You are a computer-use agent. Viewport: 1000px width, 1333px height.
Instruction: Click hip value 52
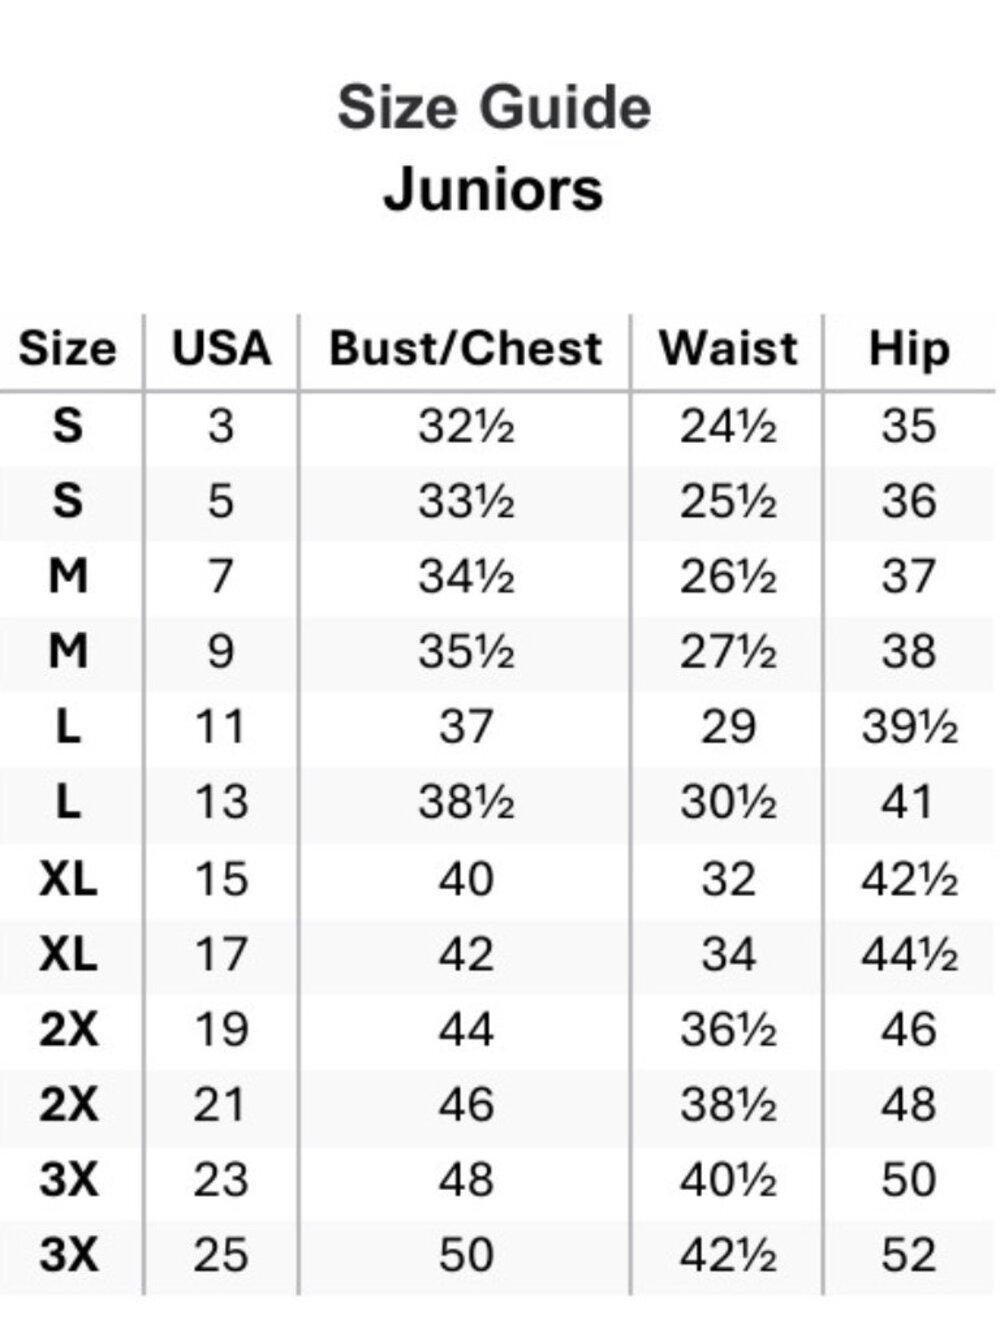908,1256
